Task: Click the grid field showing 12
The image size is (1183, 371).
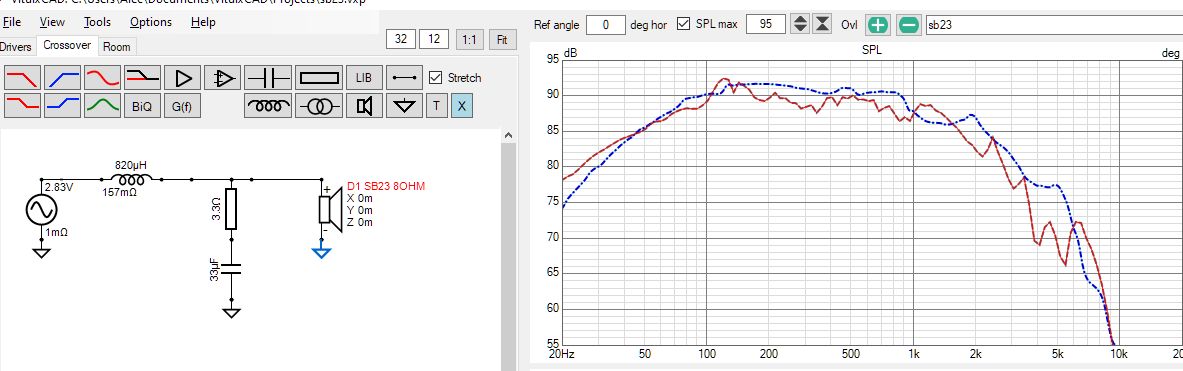Action: tap(434, 39)
